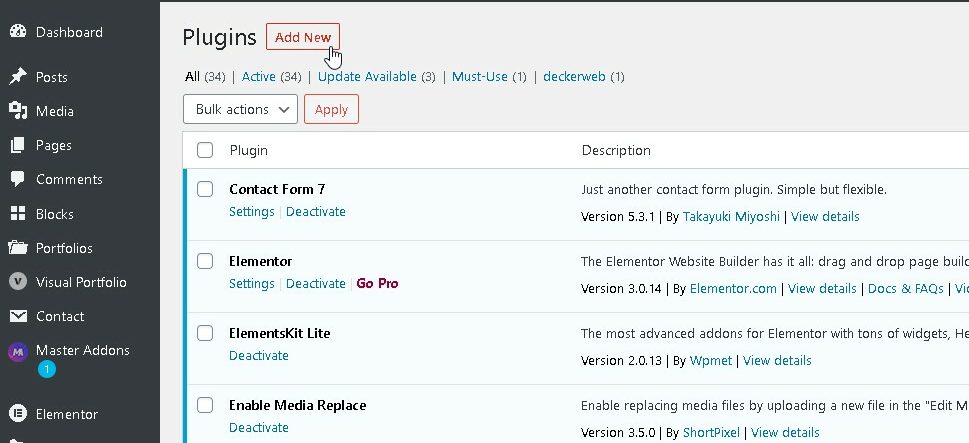Open Posts via the pushpin icon
The image size is (969, 443).
[17, 77]
